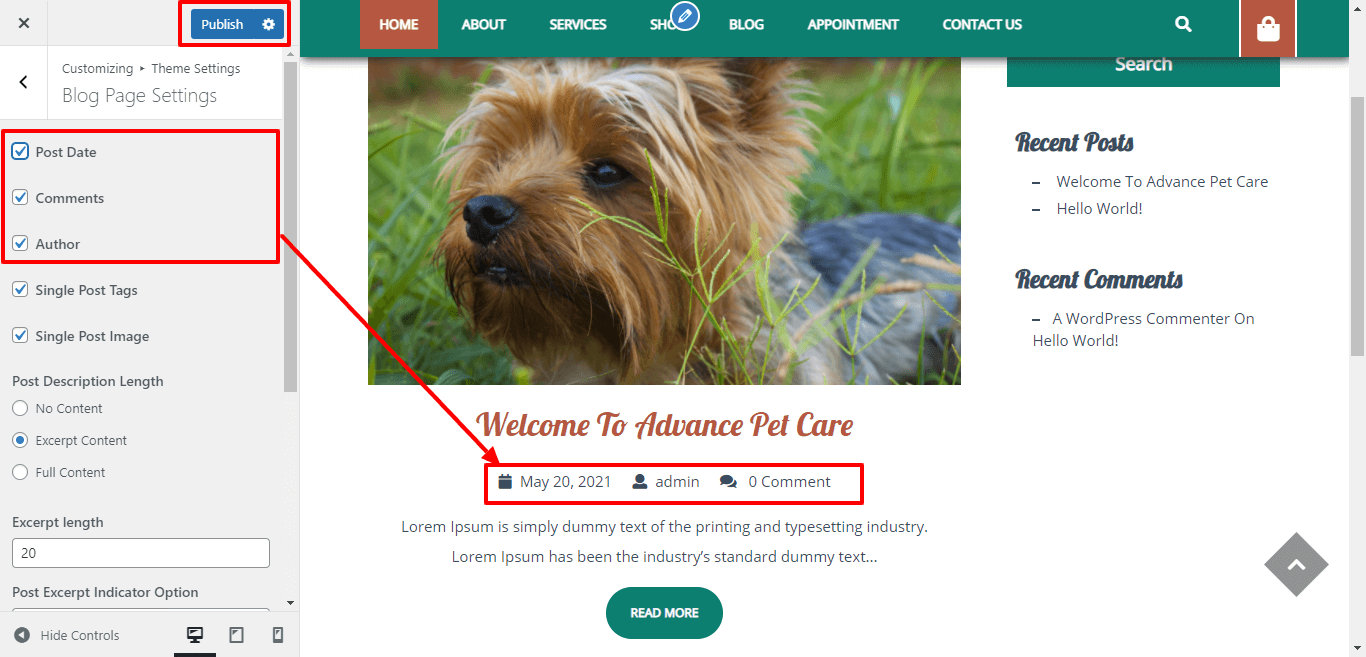This screenshot has width=1366, height=657.
Task: Switch to mobile preview device icon
Action: tap(278, 635)
